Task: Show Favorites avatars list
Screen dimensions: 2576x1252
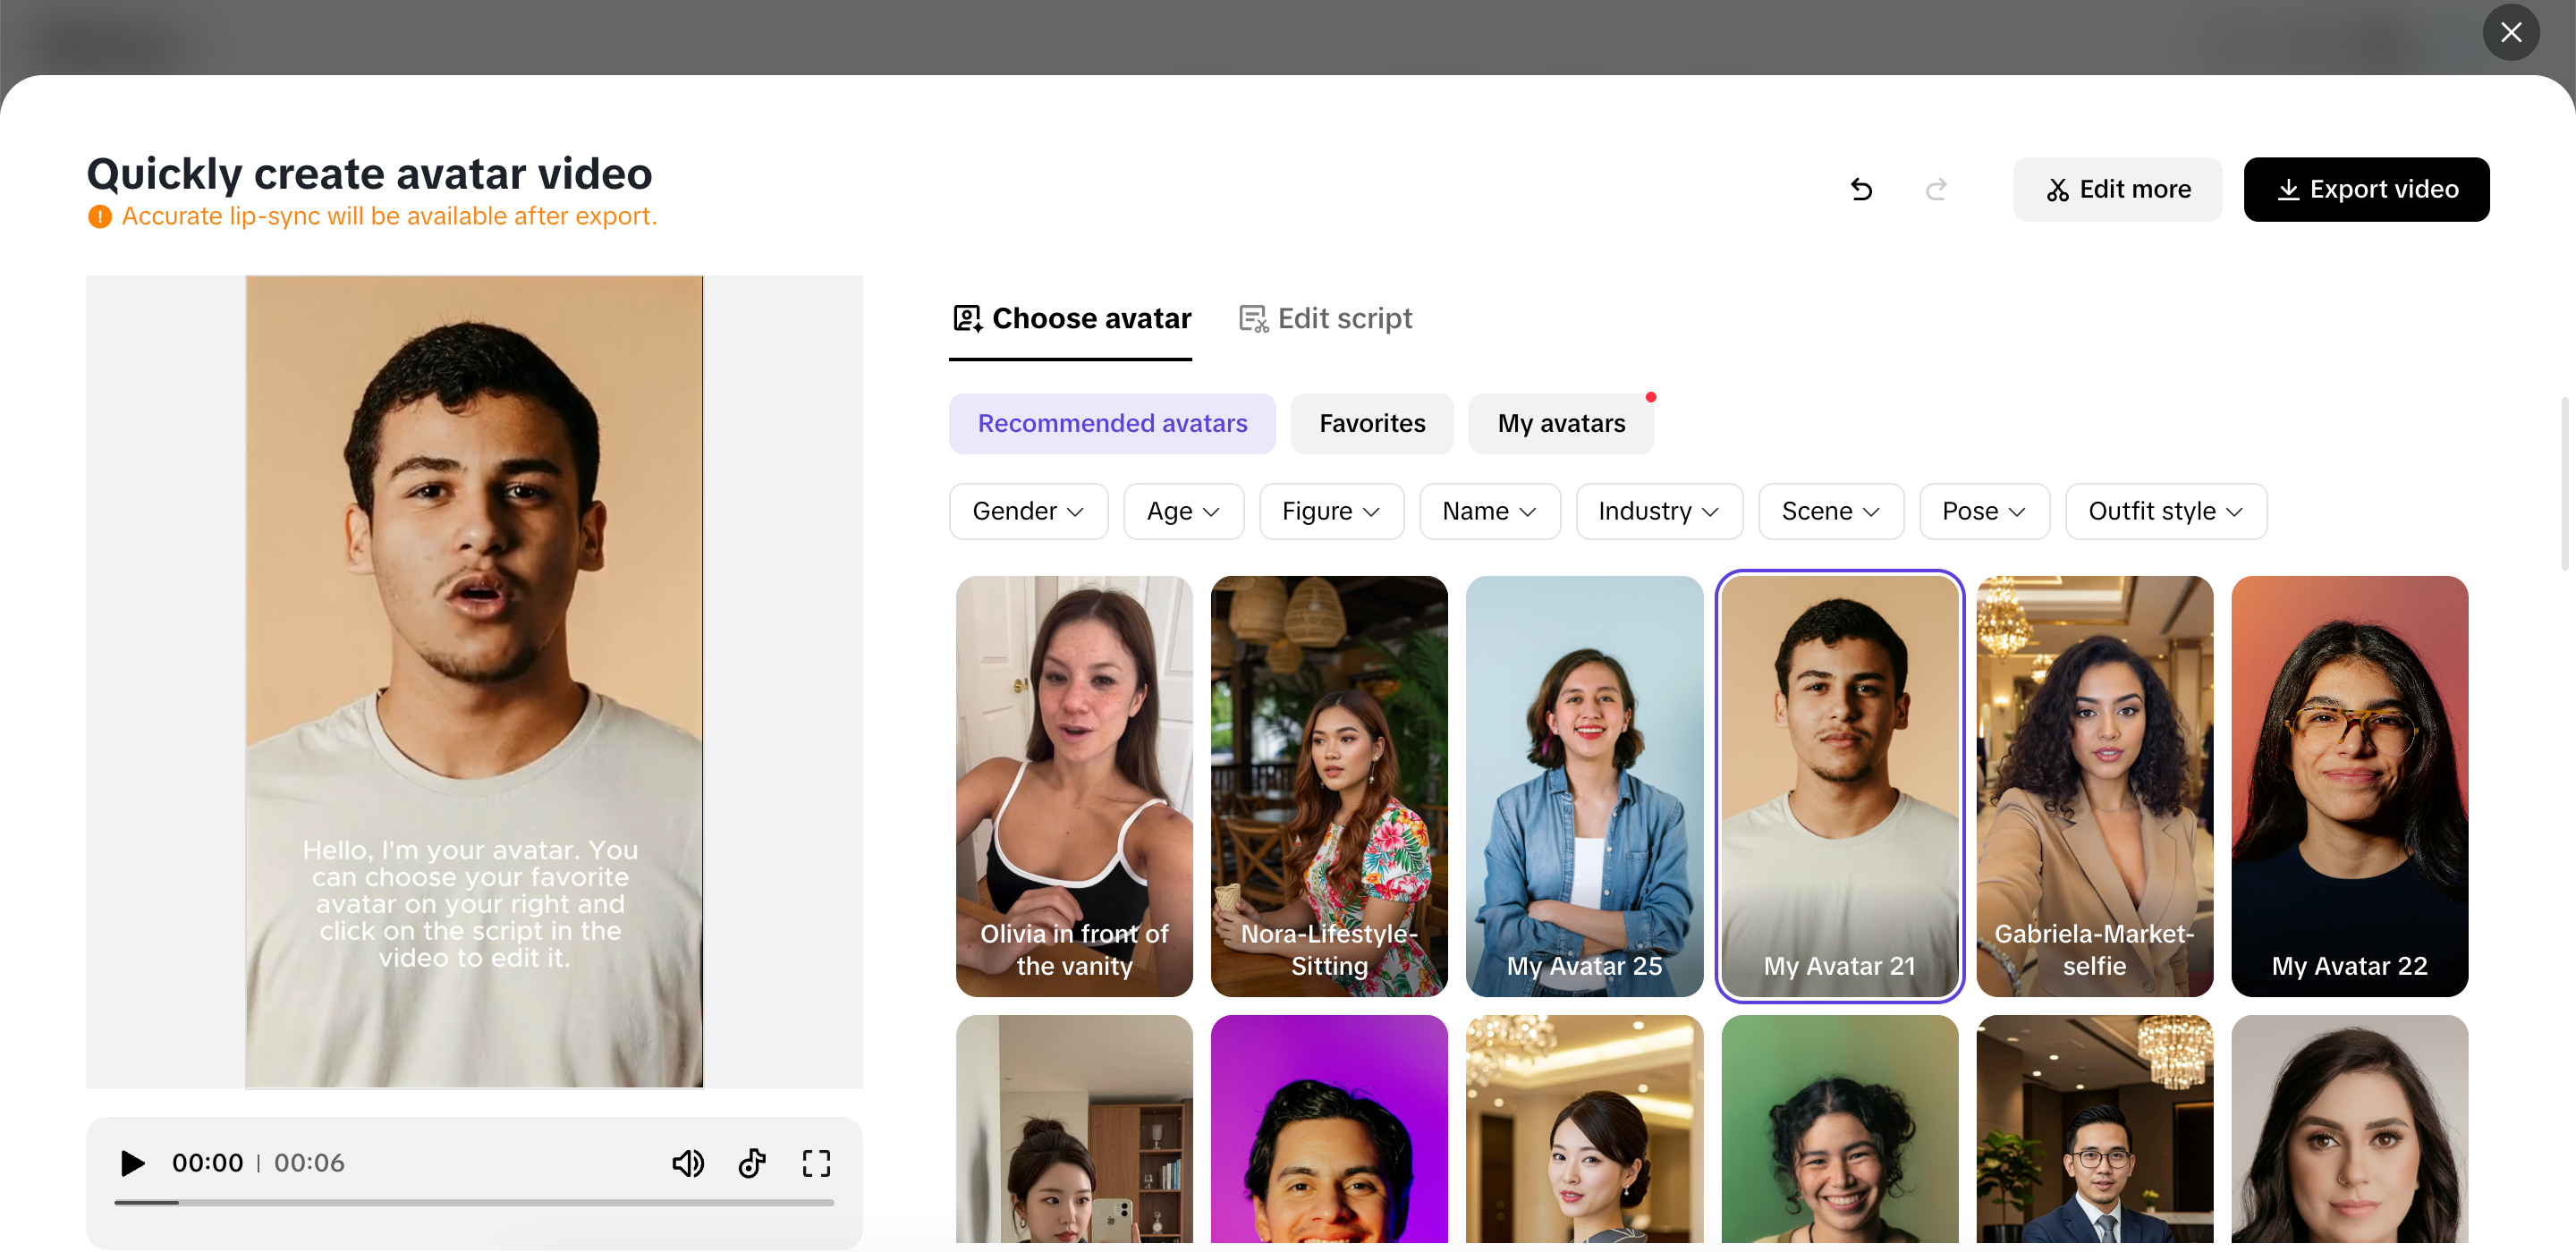Action: click(1371, 423)
